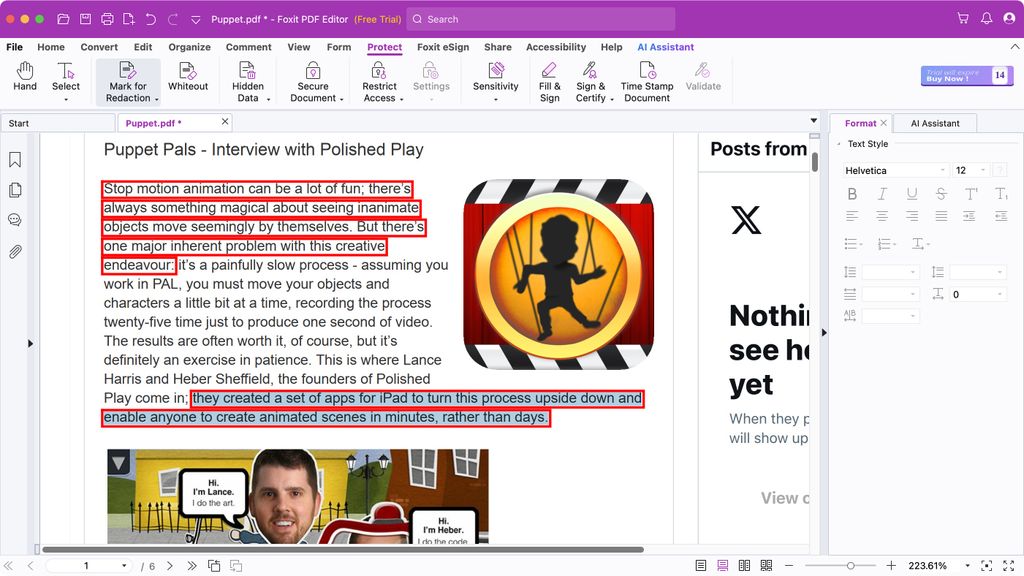Image resolution: width=1024 pixels, height=576 pixels.
Task: Click the Print icon in title bar
Action: pyautogui.click(x=107, y=19)
